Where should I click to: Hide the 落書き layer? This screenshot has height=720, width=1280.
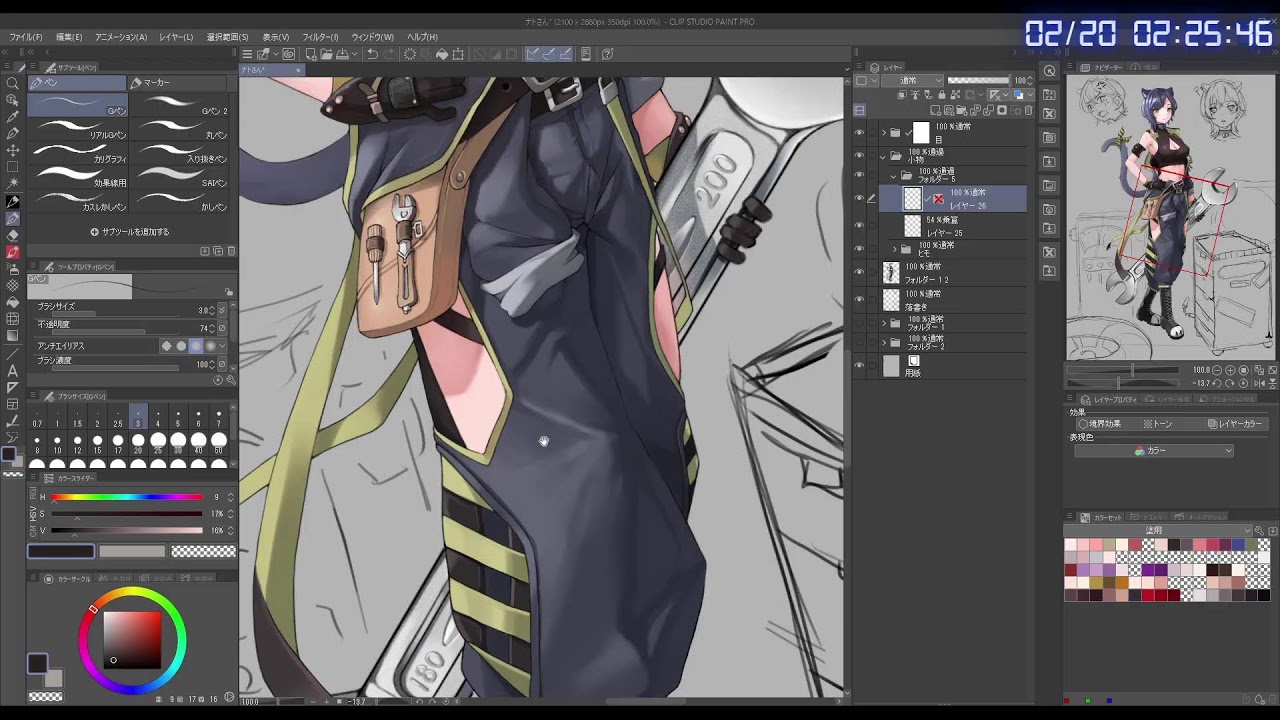click(859, 299)
